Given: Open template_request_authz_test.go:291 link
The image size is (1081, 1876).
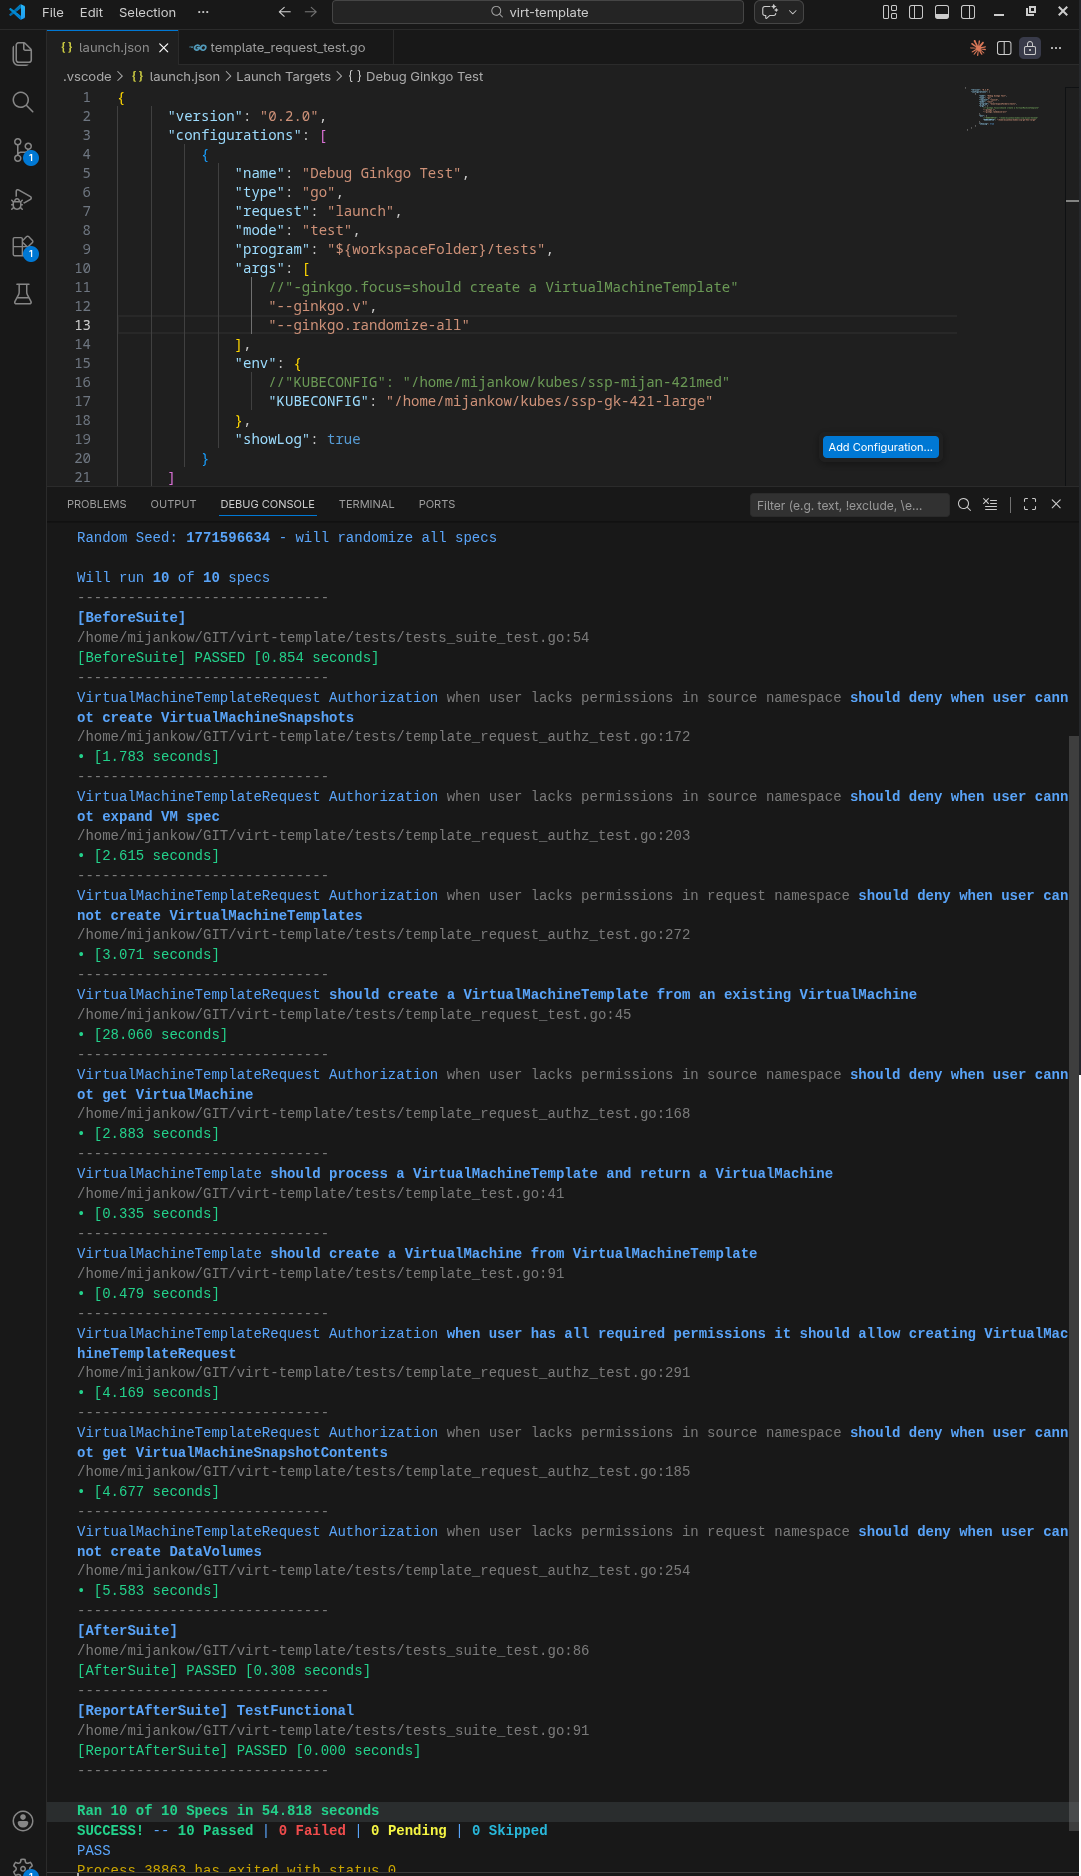Looking at the screenshot, I should [x=383, y=1372].
